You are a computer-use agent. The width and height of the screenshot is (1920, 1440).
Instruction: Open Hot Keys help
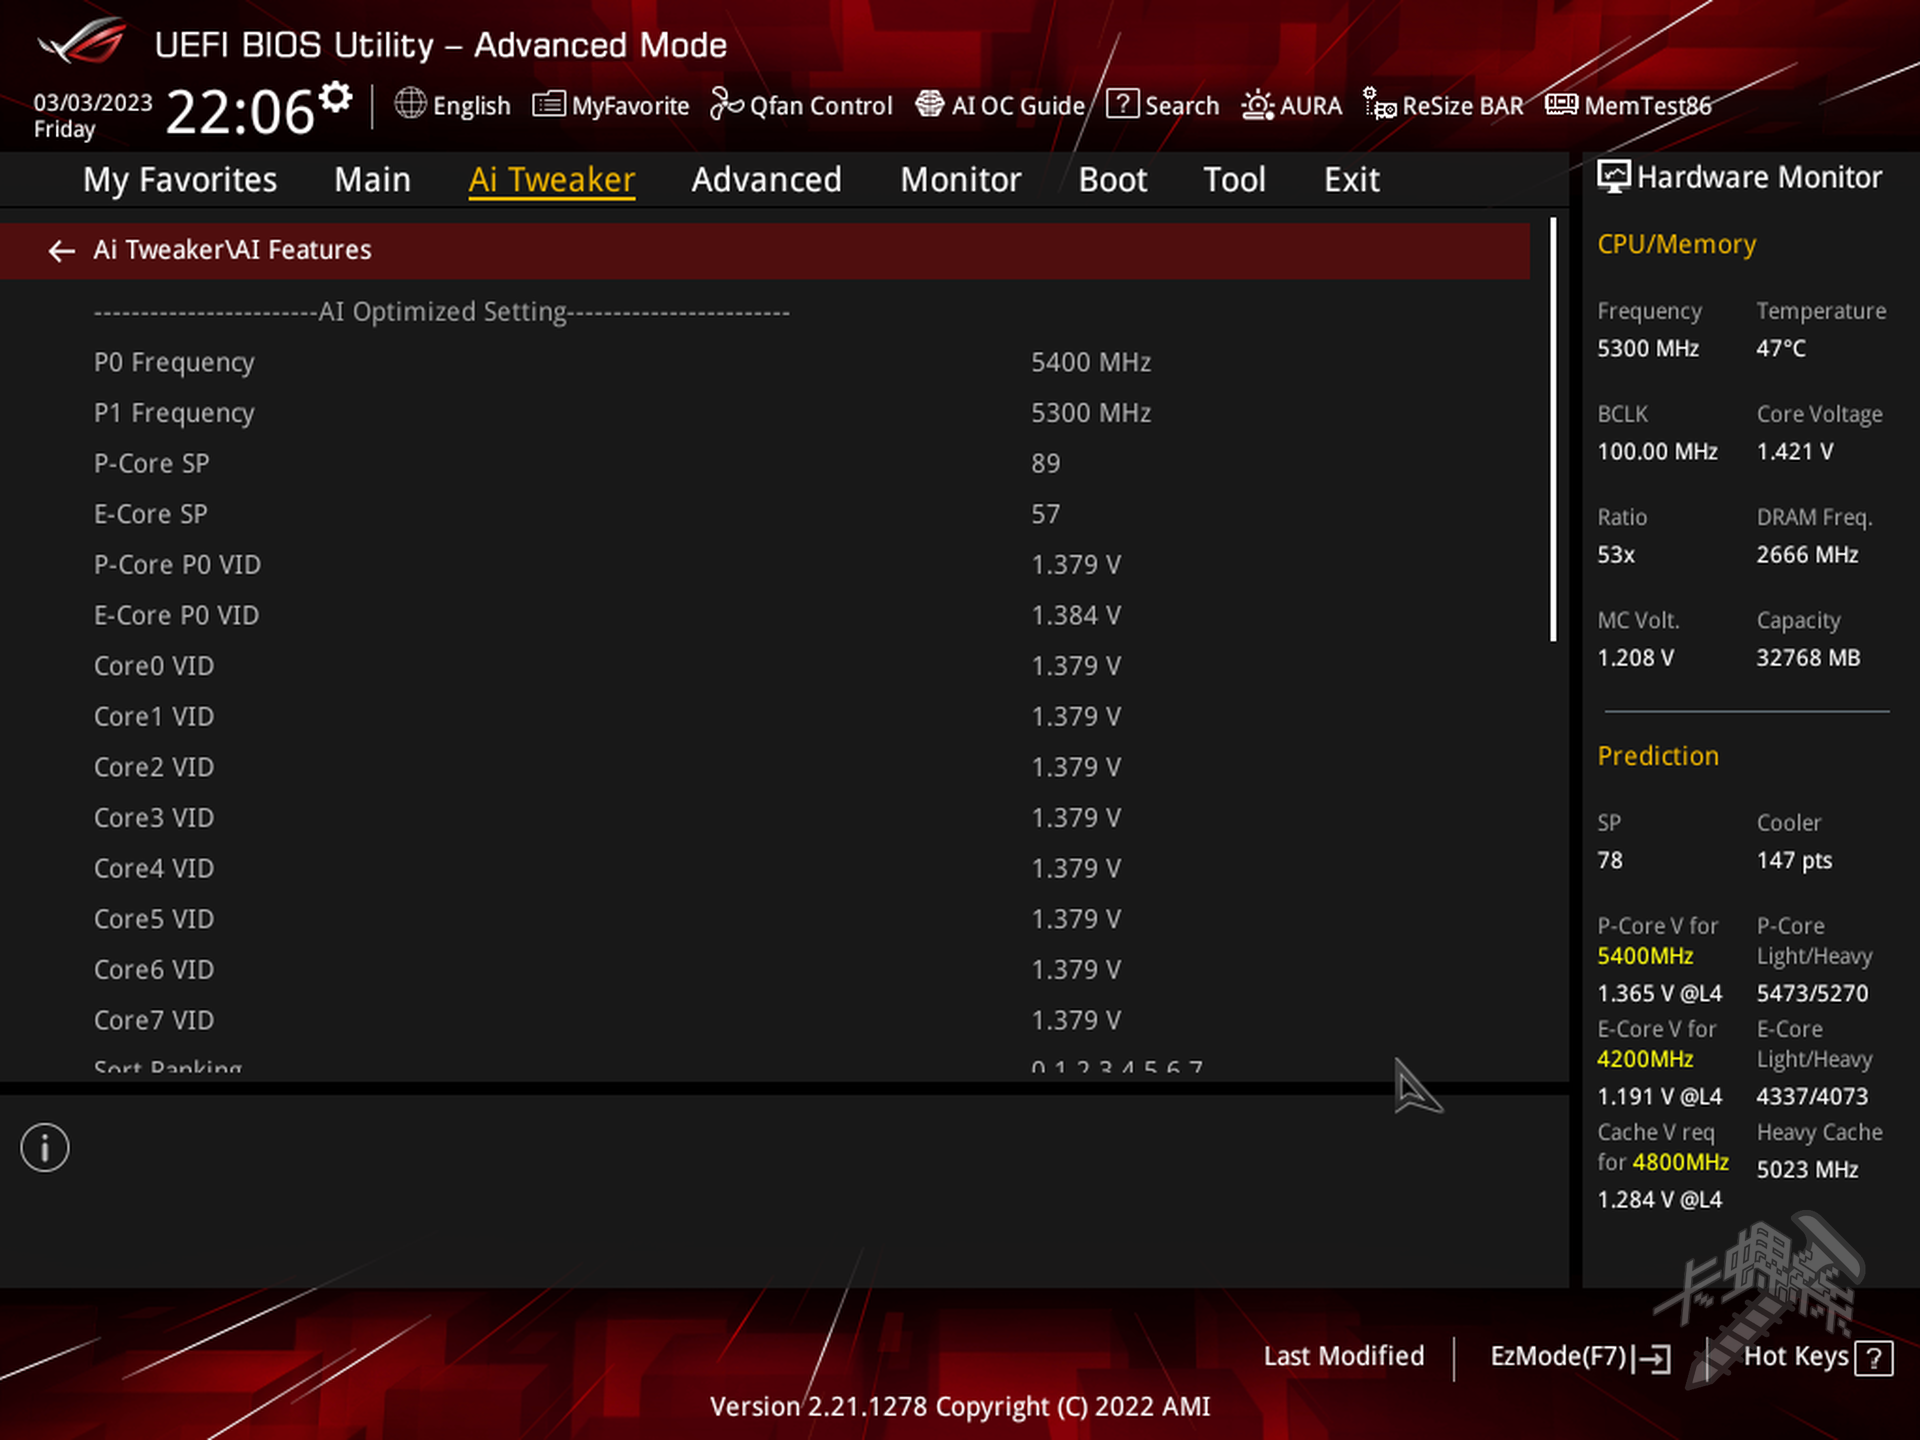pyautogui.click(x=1817, y=1357)
